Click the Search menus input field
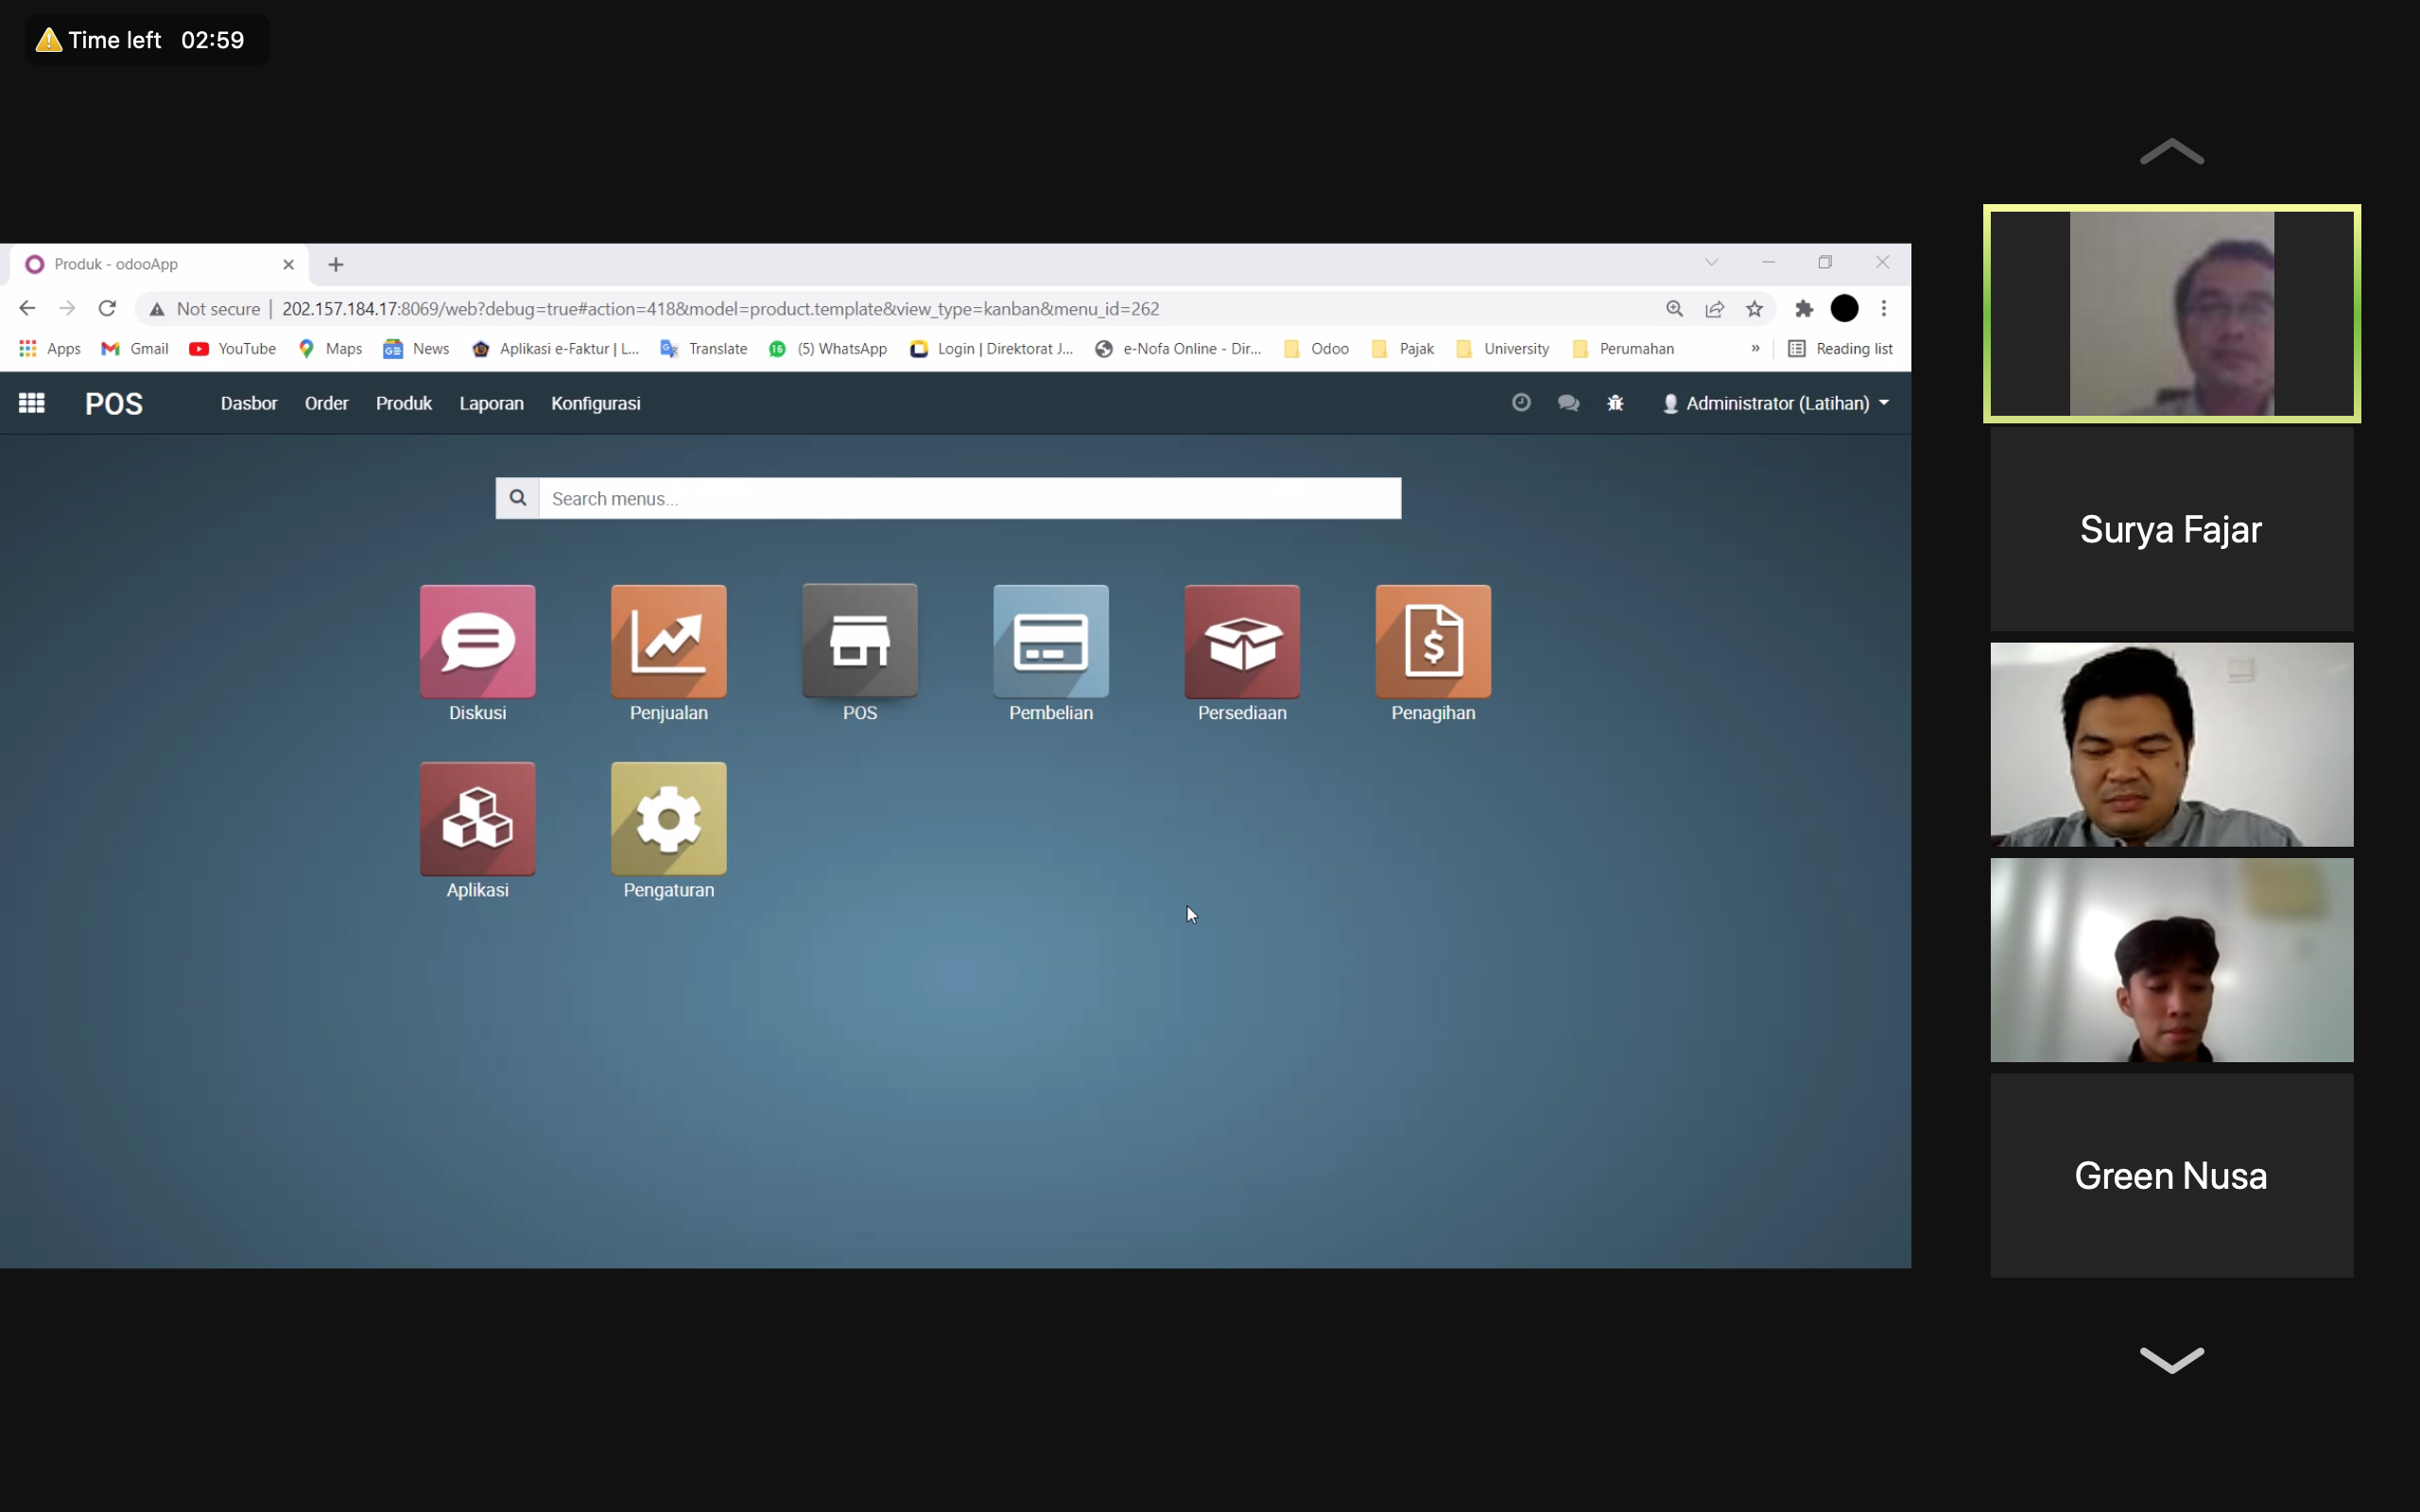The width and height of the screenshot is (2420, 1512). tap(968, 498)
